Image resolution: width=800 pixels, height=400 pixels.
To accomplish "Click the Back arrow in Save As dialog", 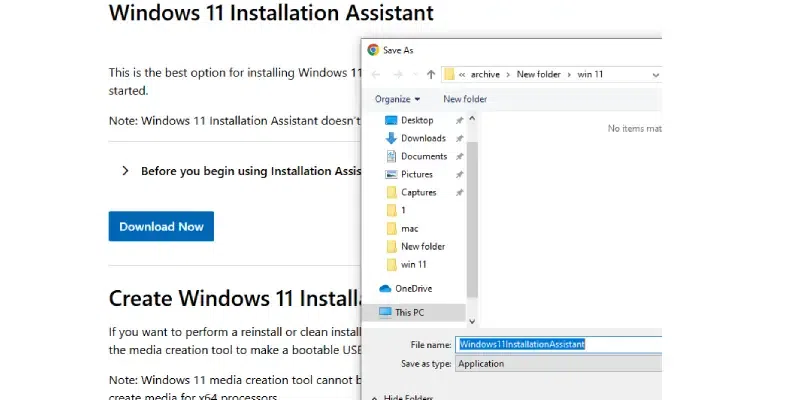I will (x=376, y=74).
